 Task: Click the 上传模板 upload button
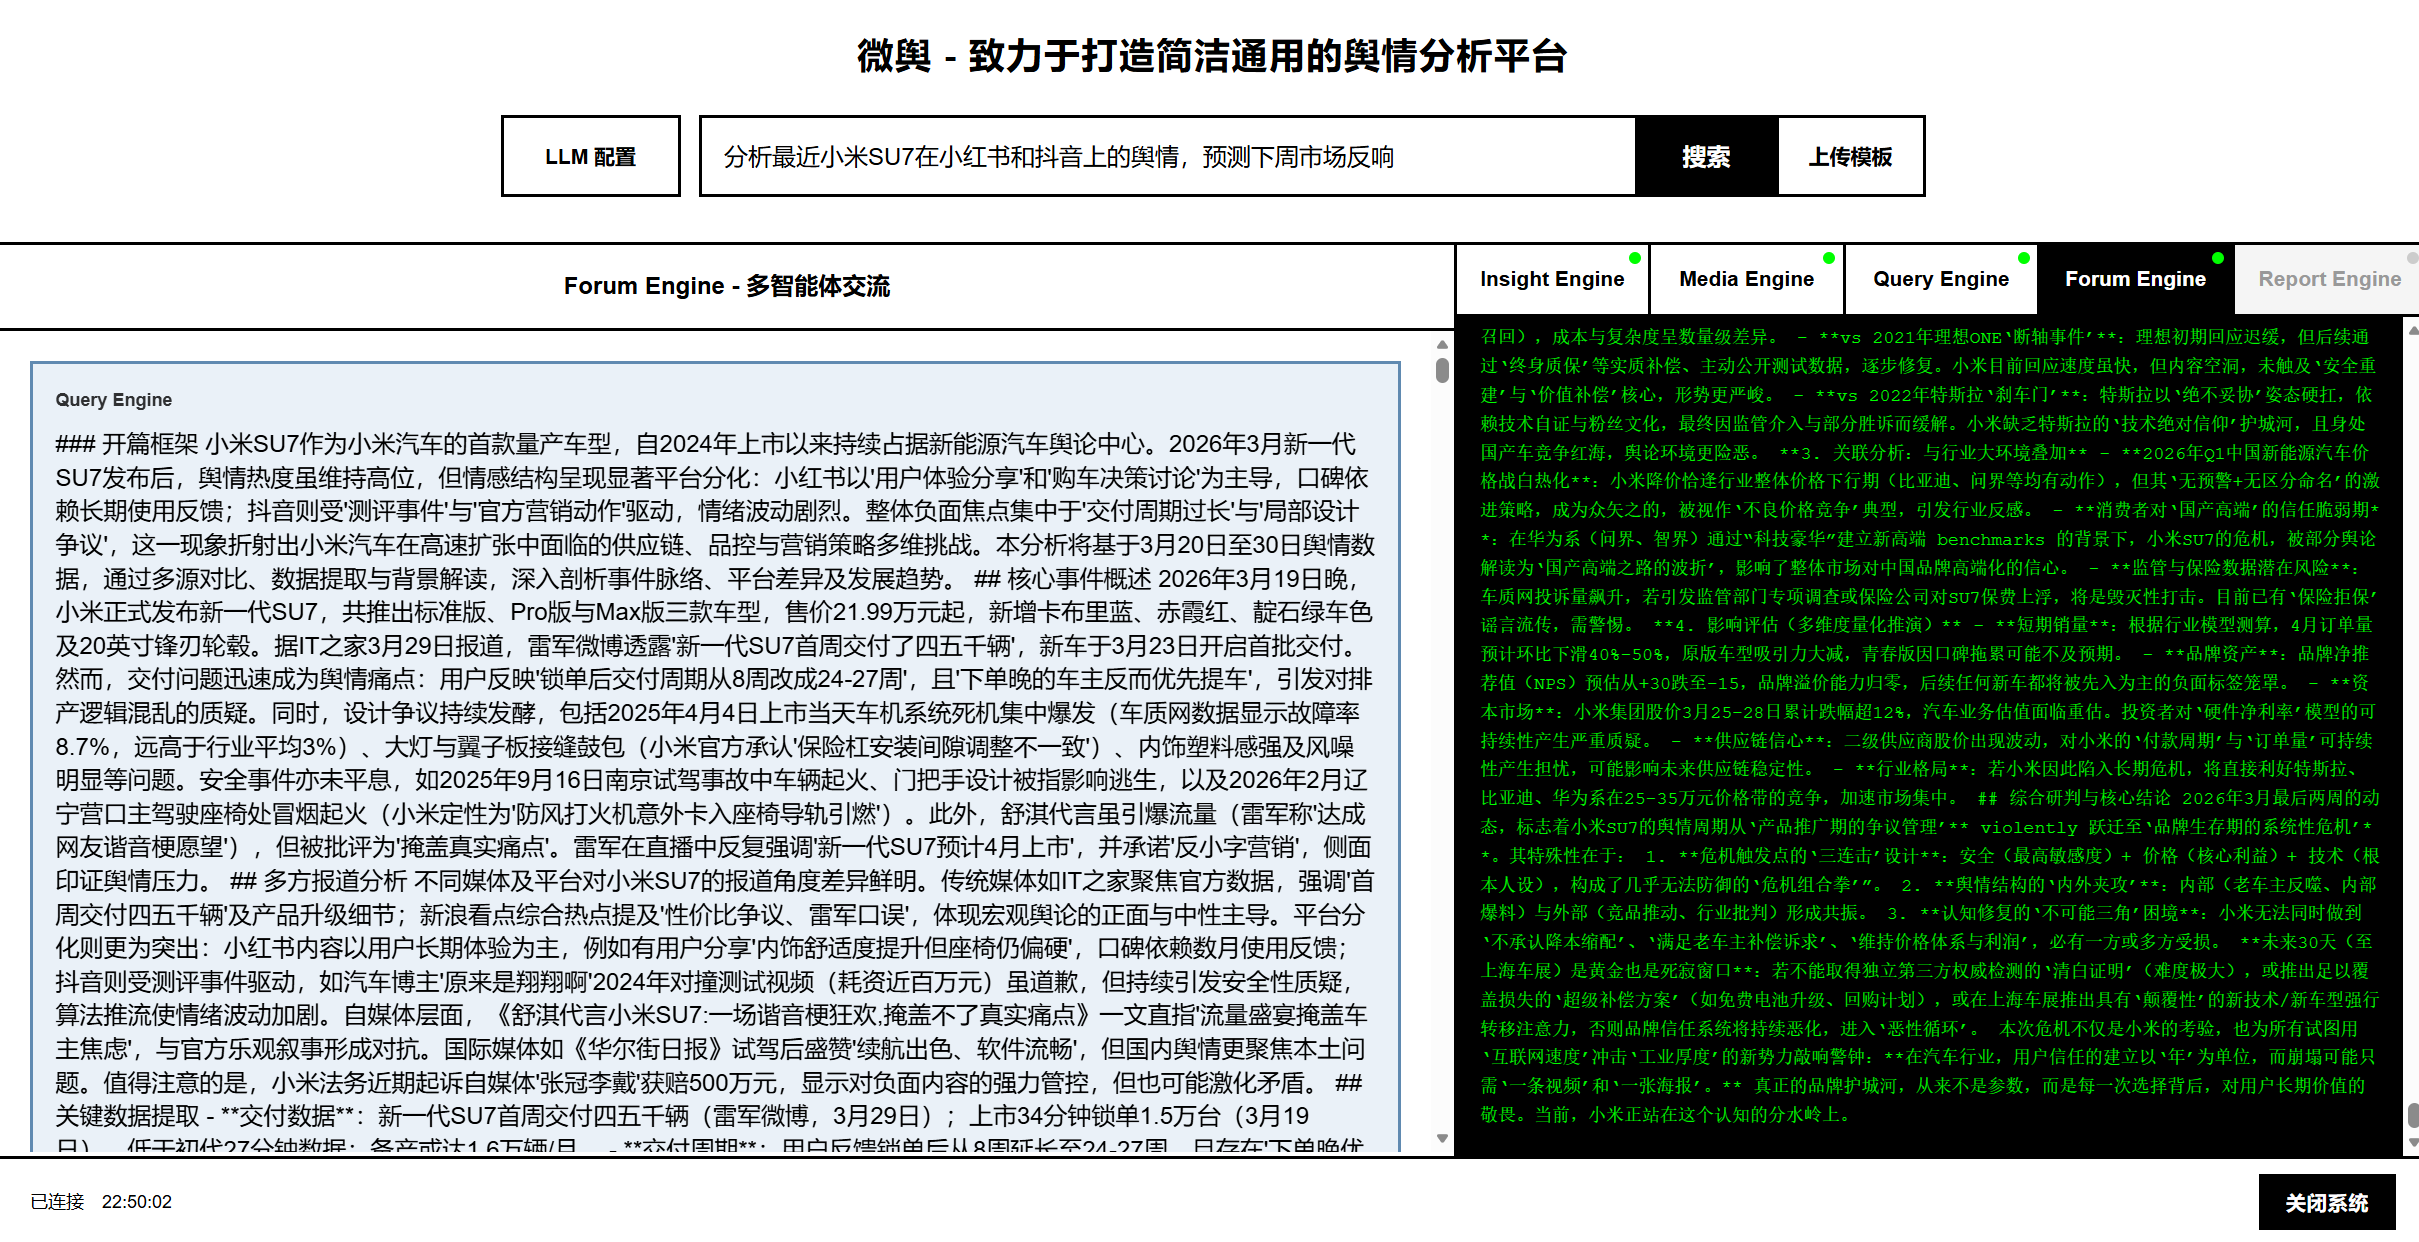1850,157
